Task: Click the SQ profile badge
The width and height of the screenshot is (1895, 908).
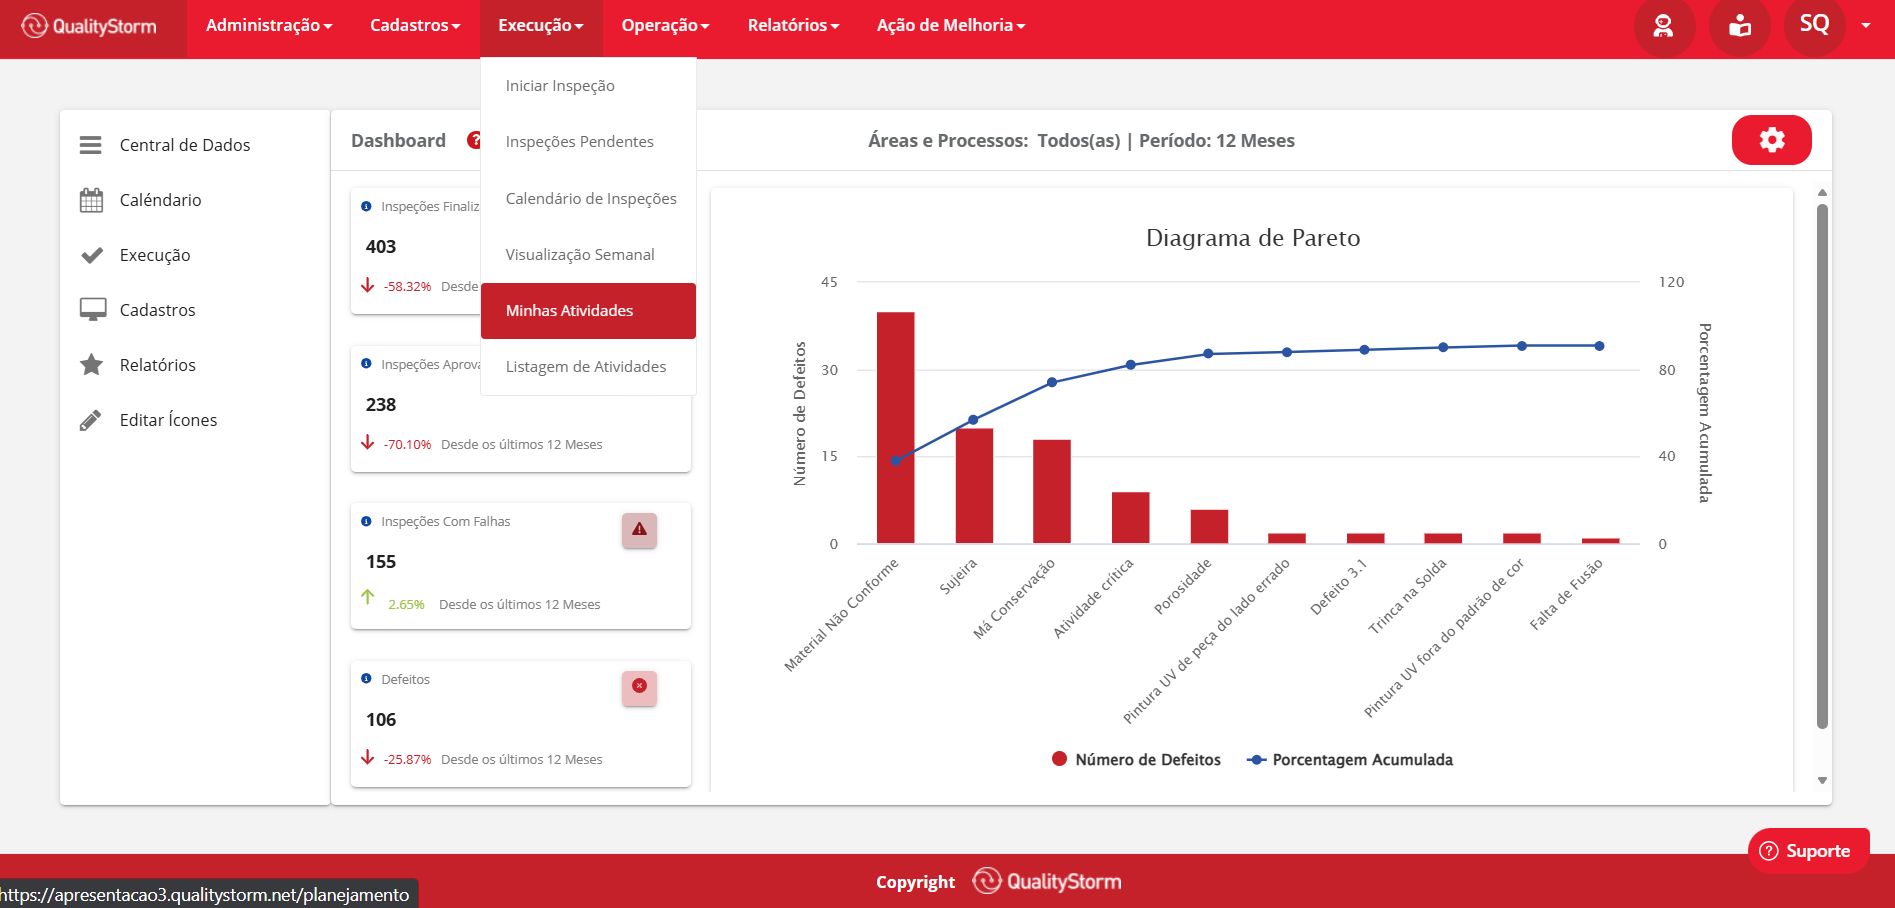Action: [1814, 26]
